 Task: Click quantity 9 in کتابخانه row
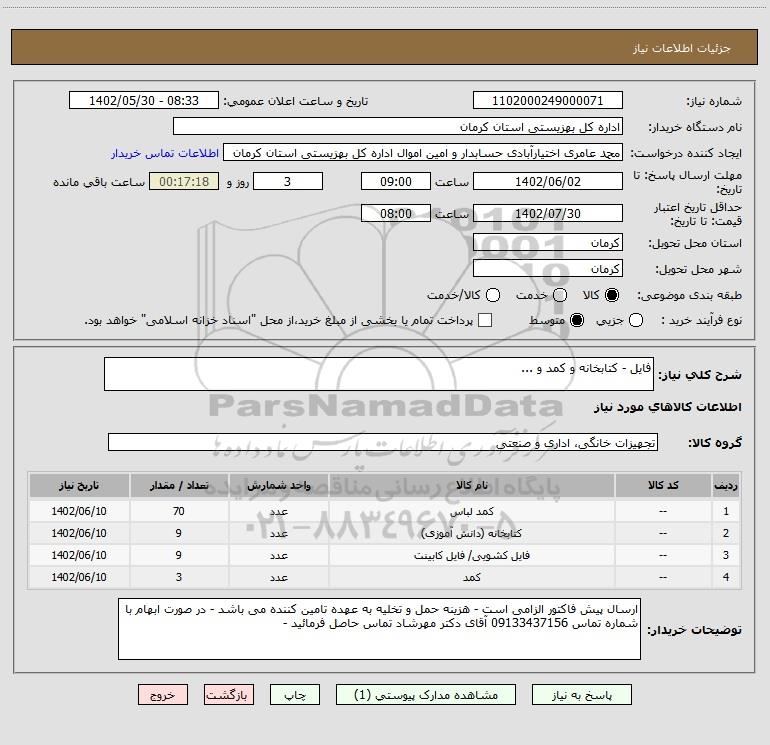pyautogui.click(x=179, y=533)
